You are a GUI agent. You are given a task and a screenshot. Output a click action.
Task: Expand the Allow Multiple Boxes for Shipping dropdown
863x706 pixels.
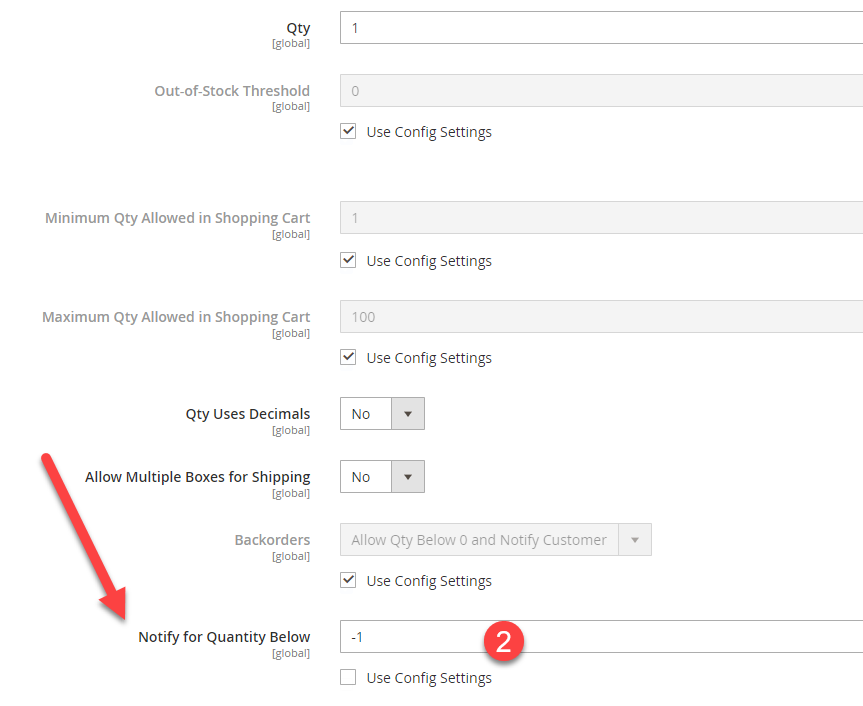(382, 477)
